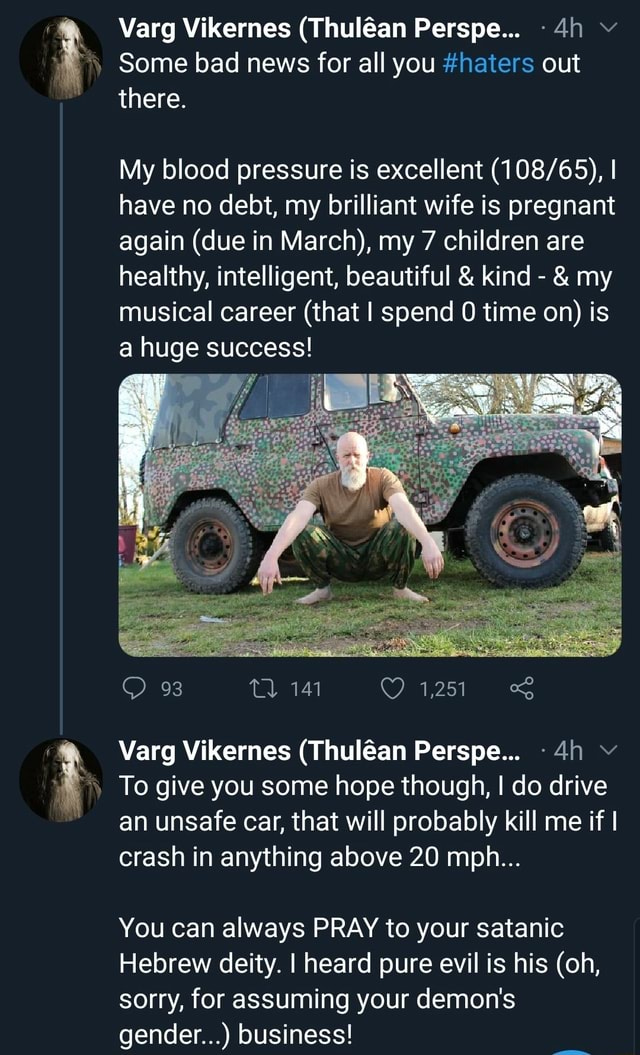Open the first tweet's 4h timestamp
Viewport: 640px width, 1055px height.
(568, 28)
